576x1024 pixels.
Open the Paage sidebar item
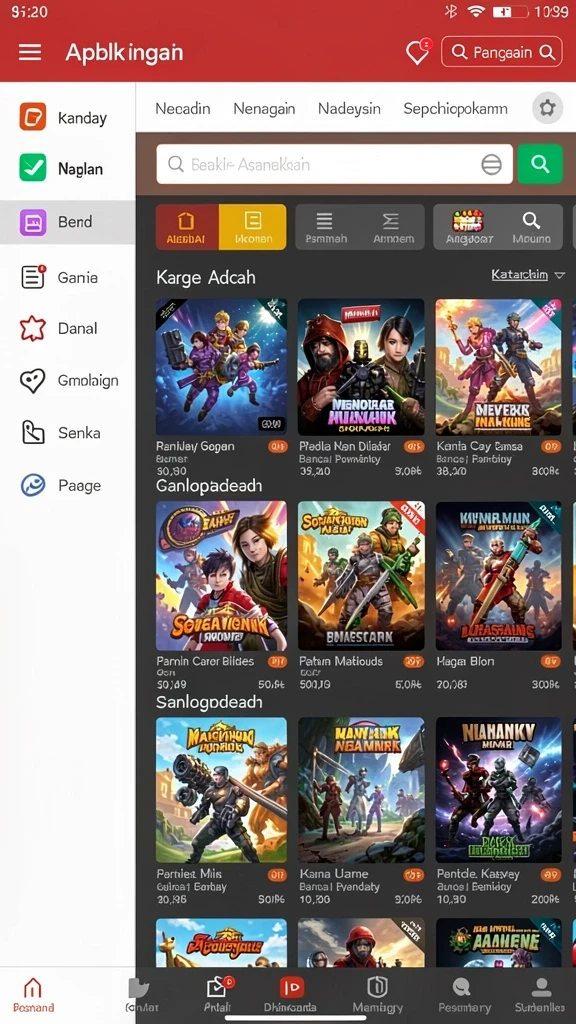point(68,485)
